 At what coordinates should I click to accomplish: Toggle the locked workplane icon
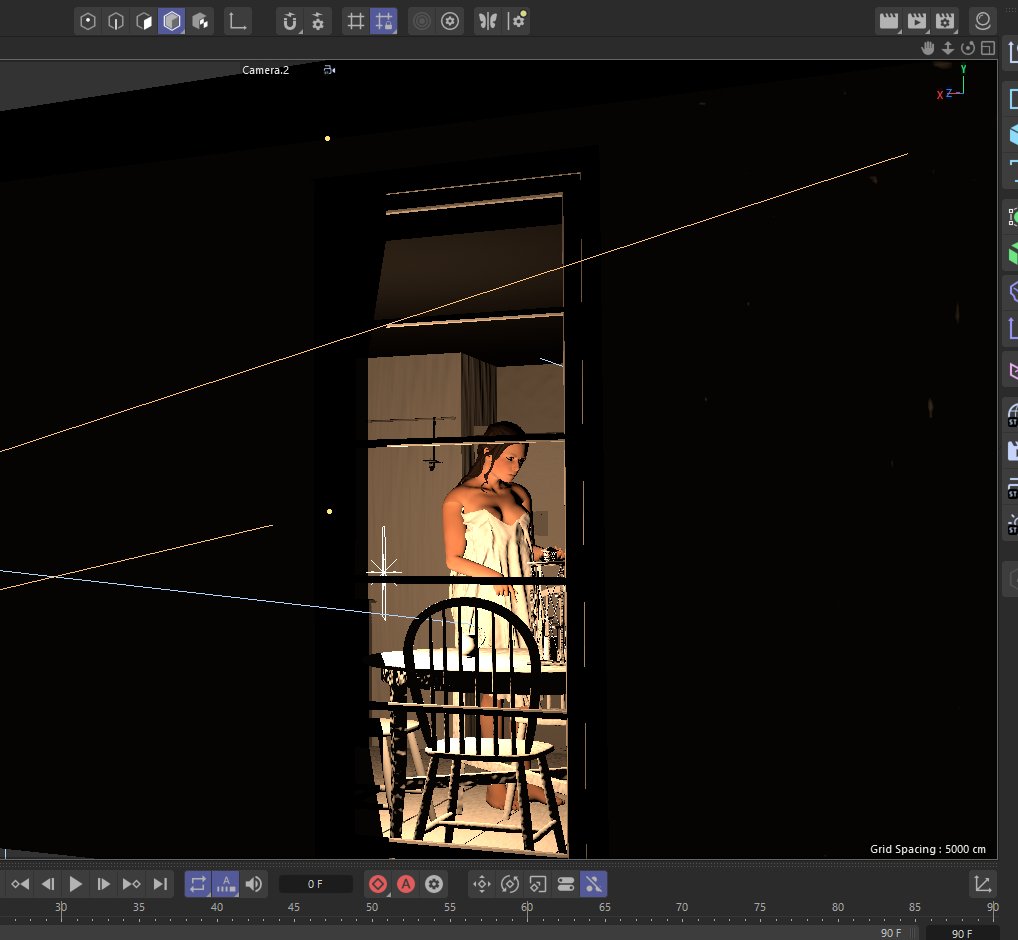(384, 21)
